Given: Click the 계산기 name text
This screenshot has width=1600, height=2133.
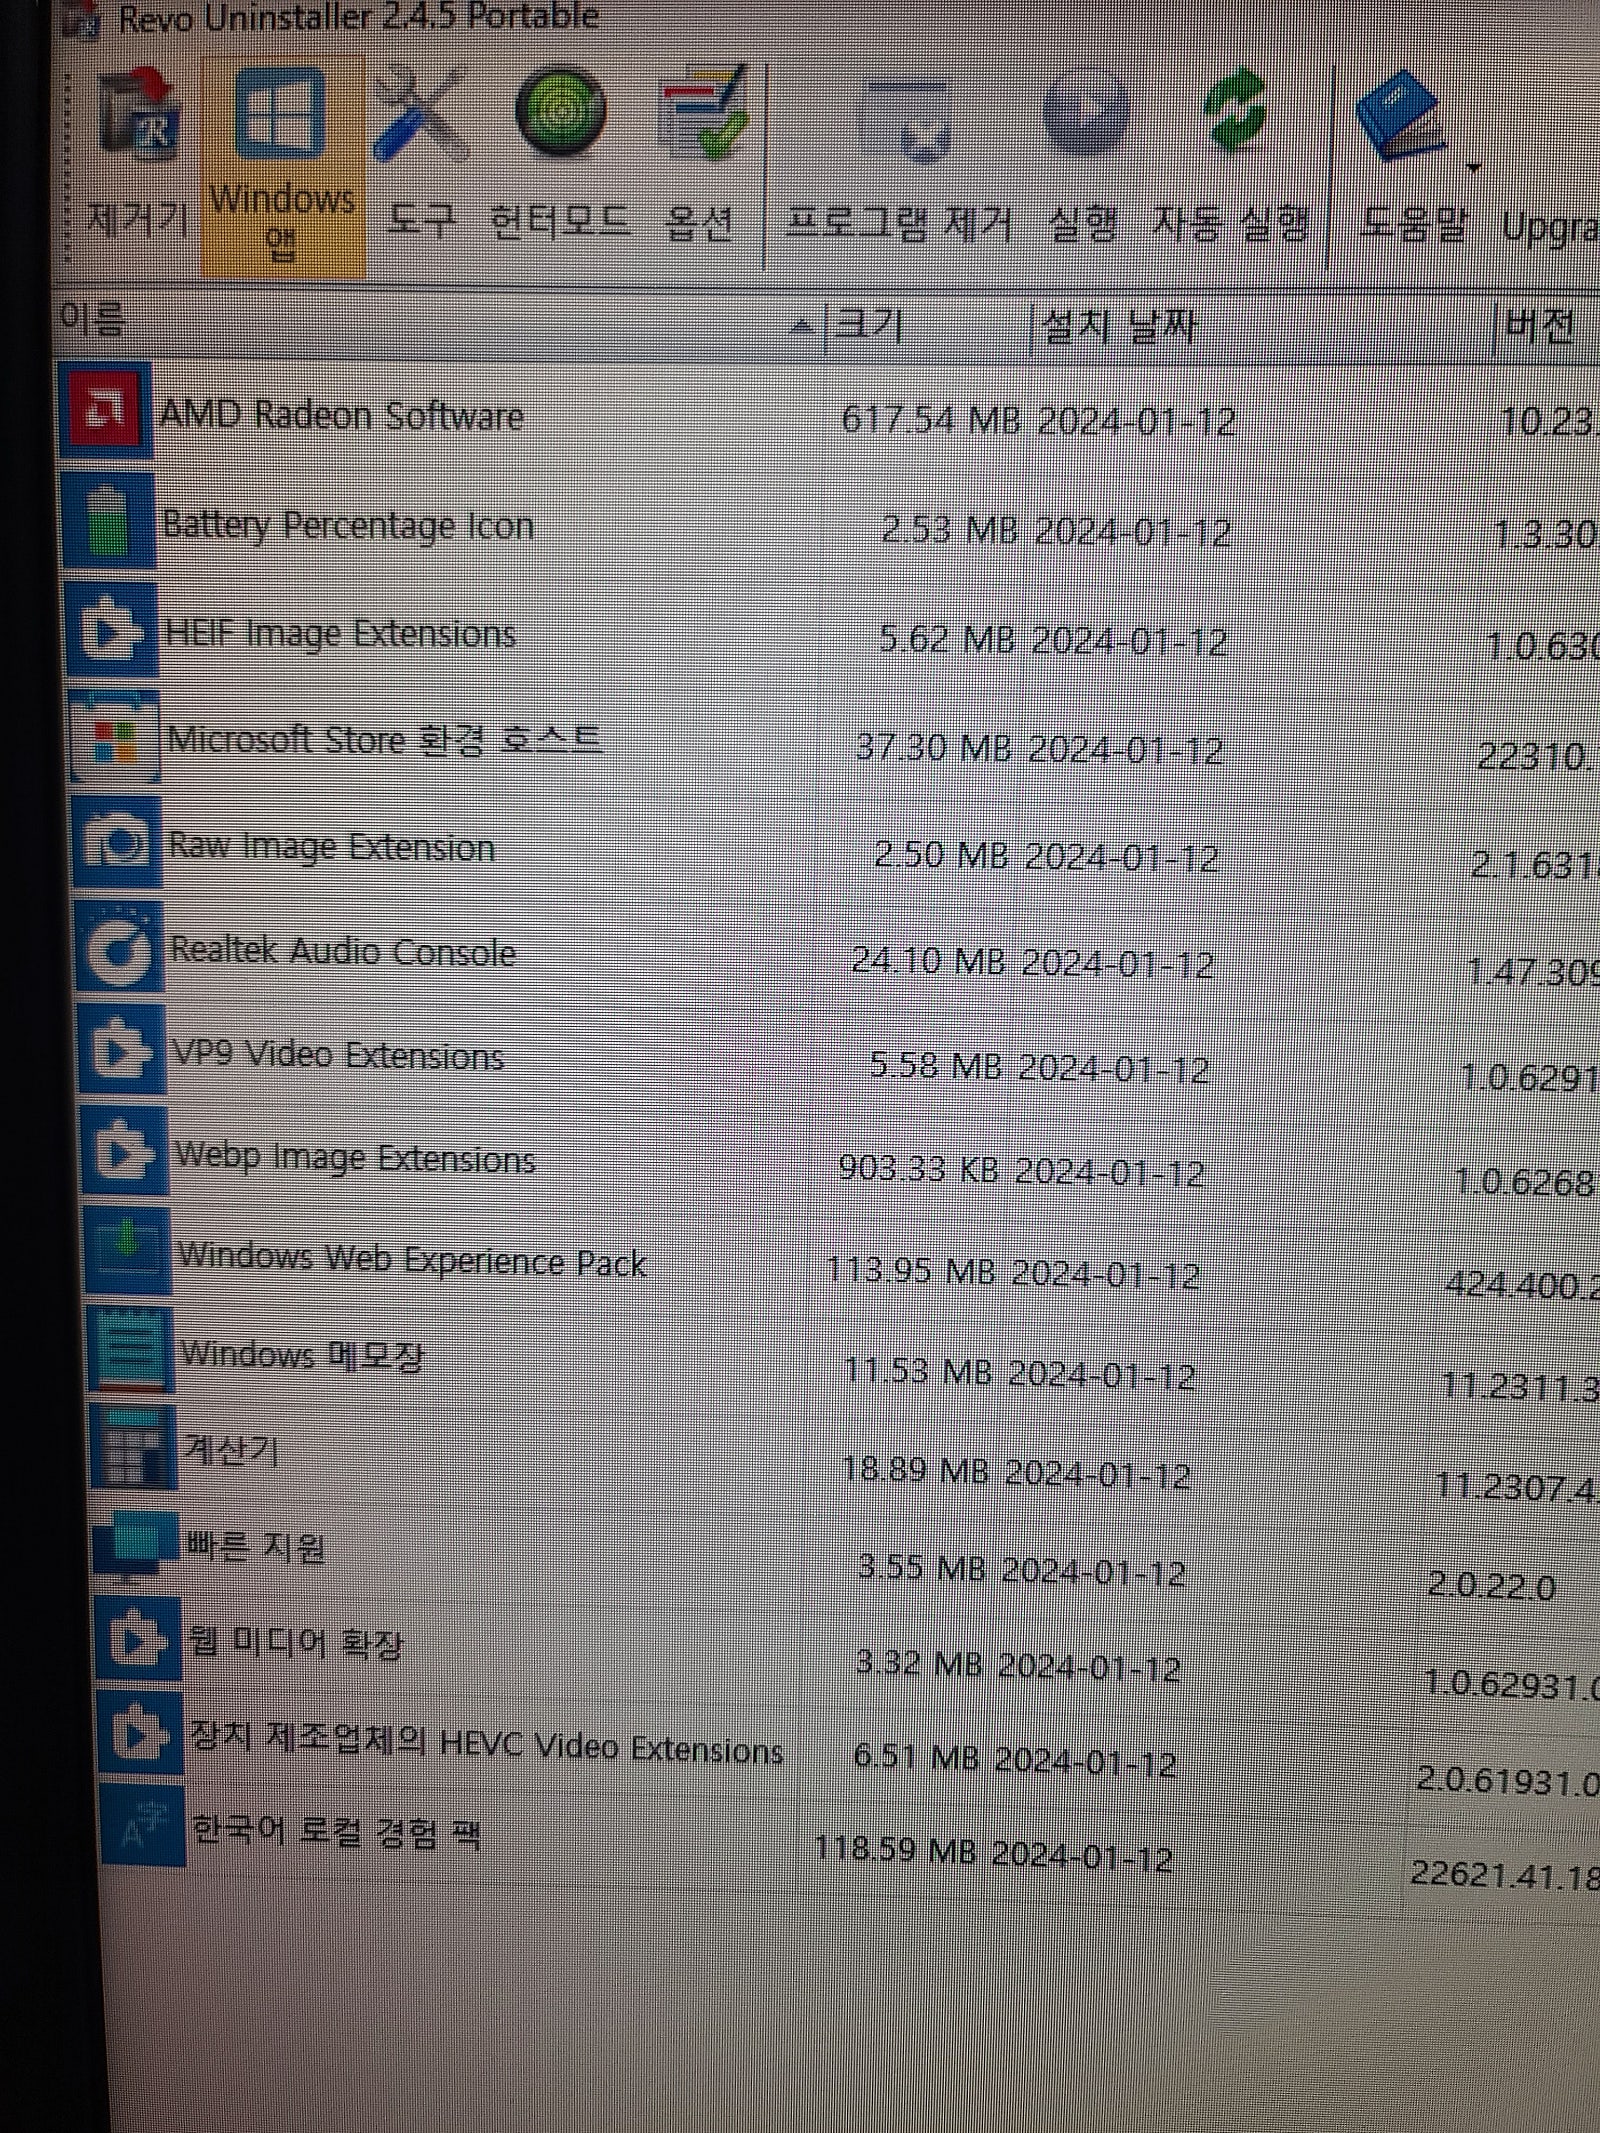Looking at the screenshot, I should click(x=232, y=1449).
